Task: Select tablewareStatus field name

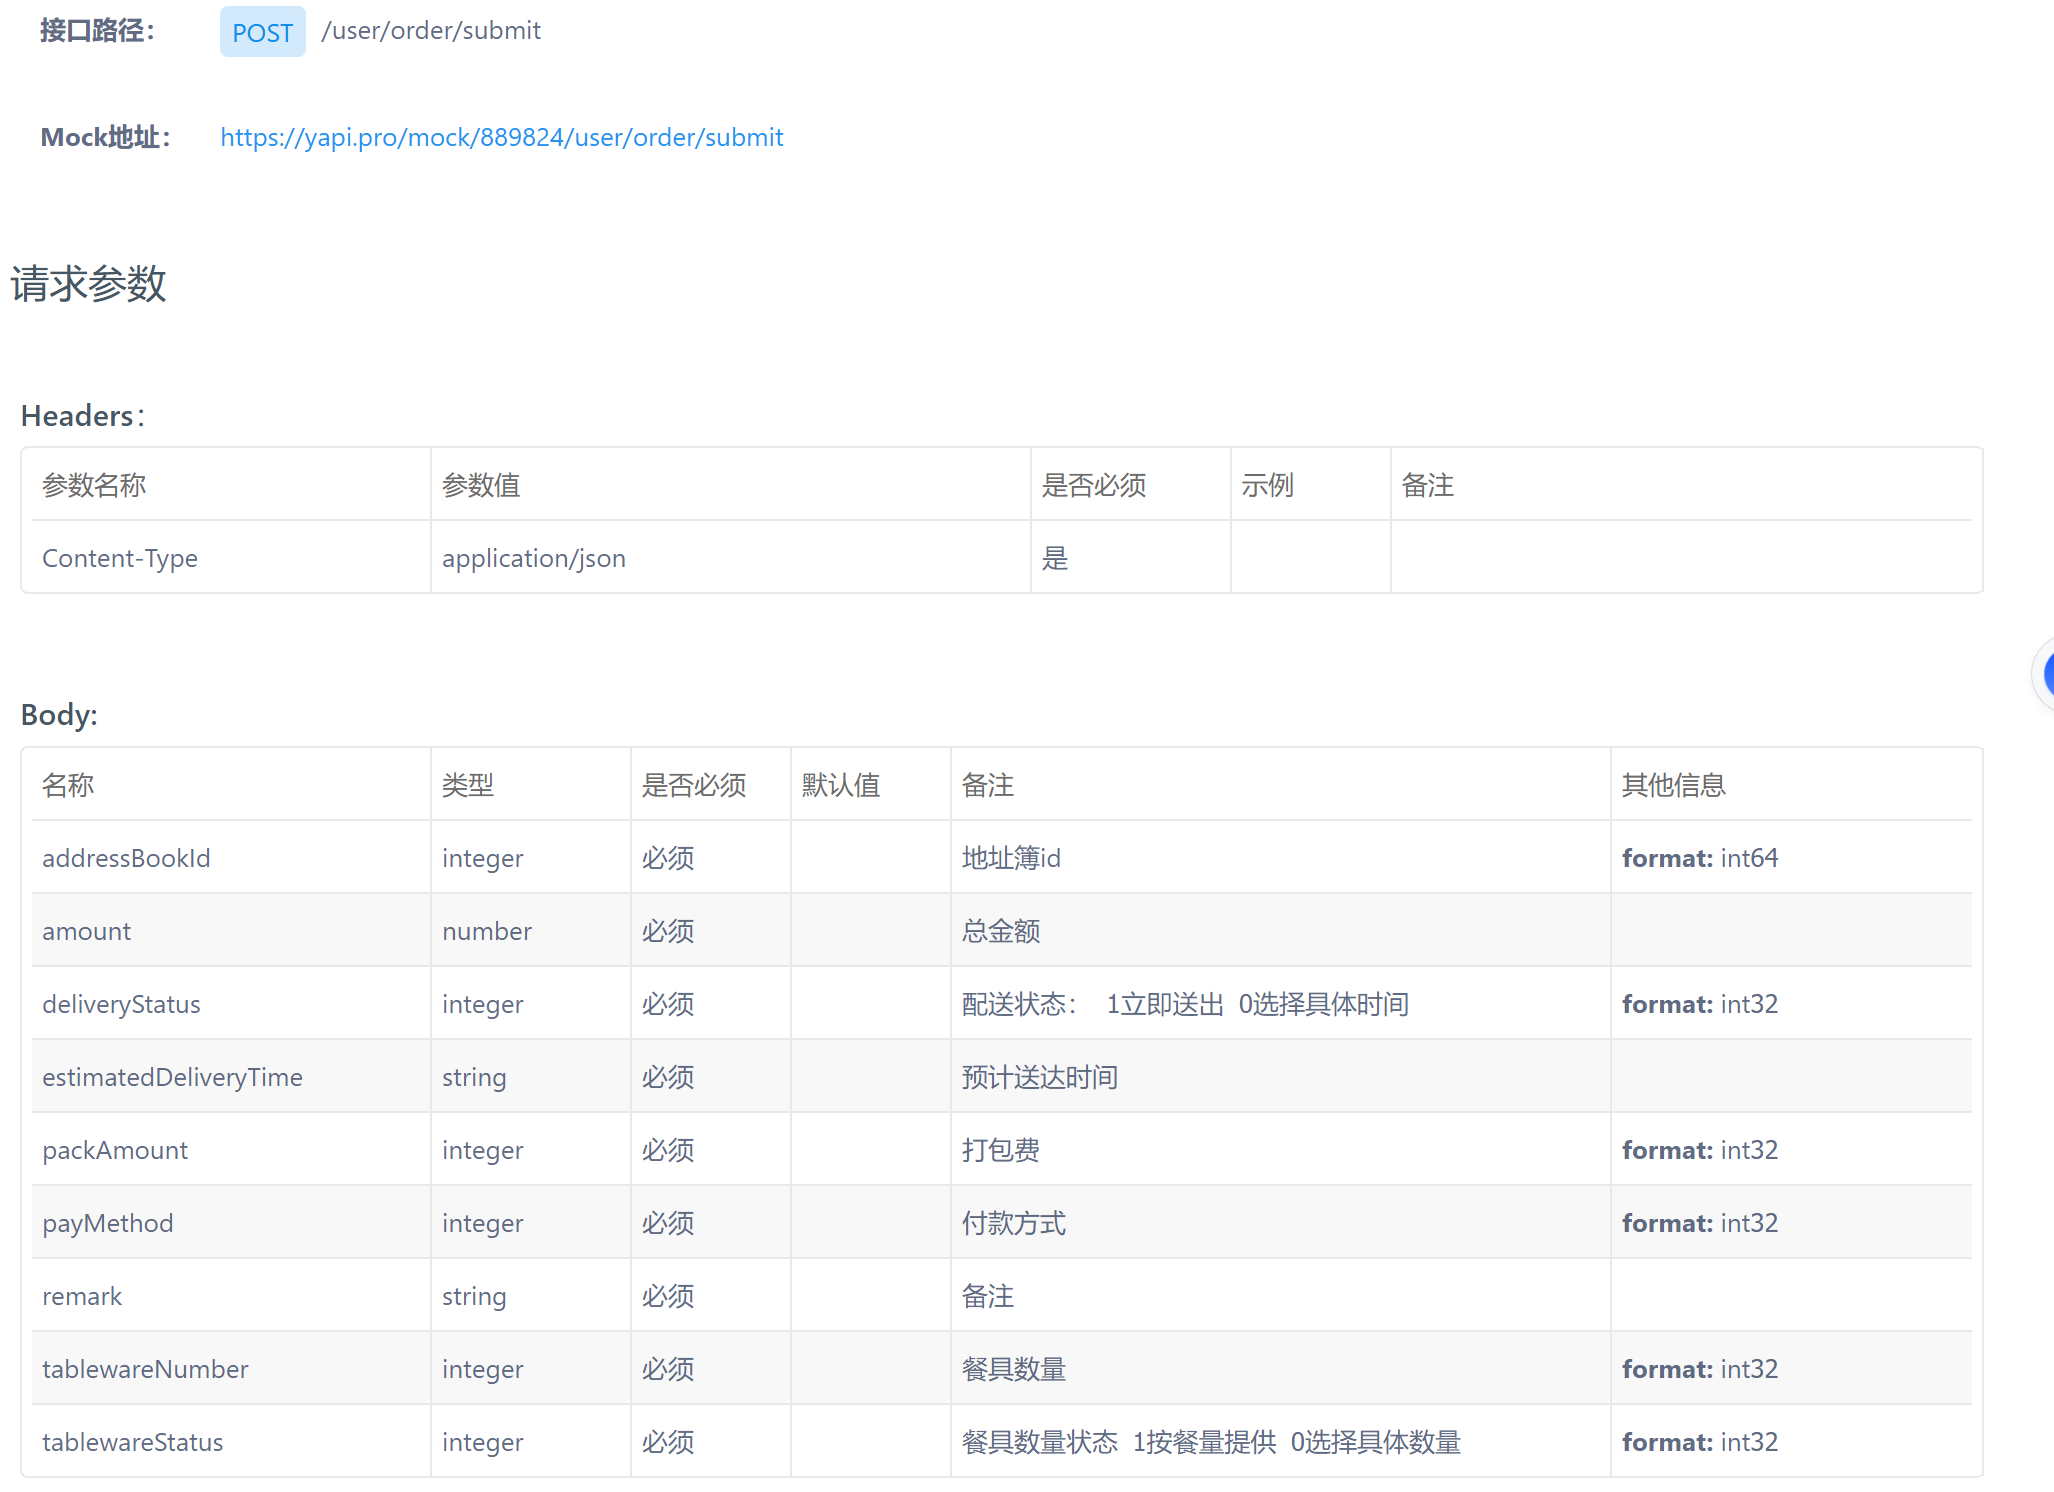Action: click(x=132, y=1442)
